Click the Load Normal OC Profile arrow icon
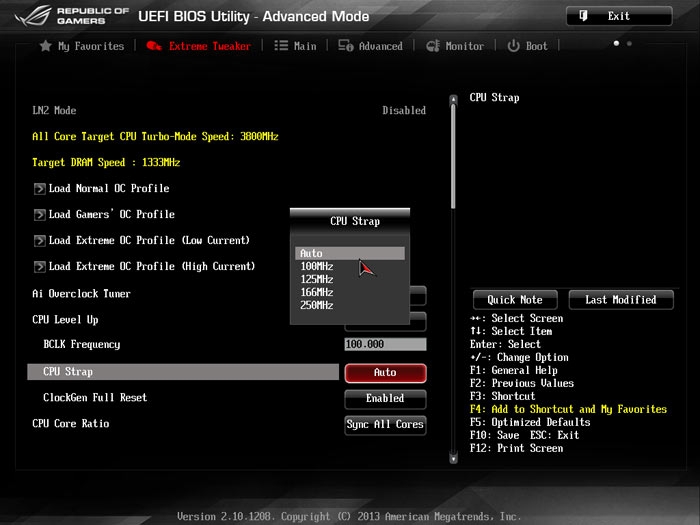The width and height of the screenshot is (700, 525). [x=40, y=188]
